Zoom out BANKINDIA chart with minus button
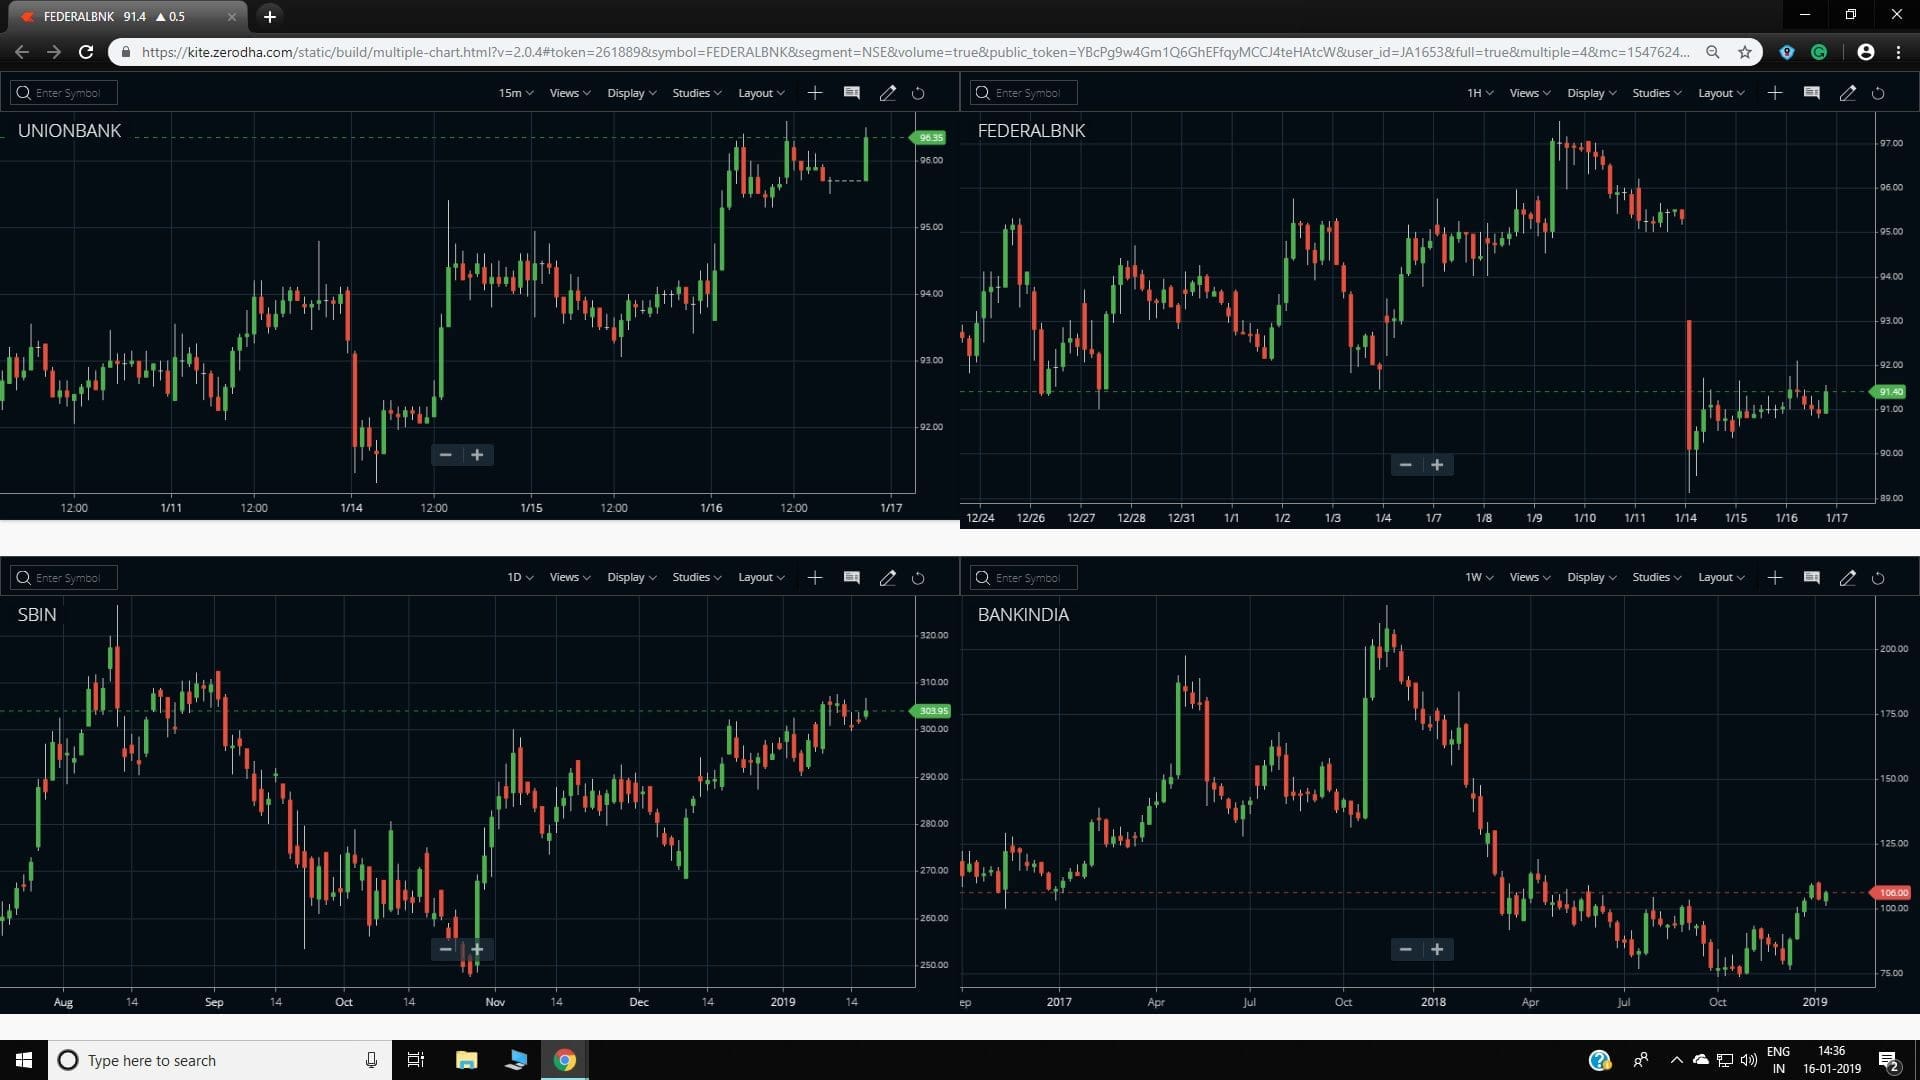This screenshot has width=1920, height=1080. click(1406, 949)
